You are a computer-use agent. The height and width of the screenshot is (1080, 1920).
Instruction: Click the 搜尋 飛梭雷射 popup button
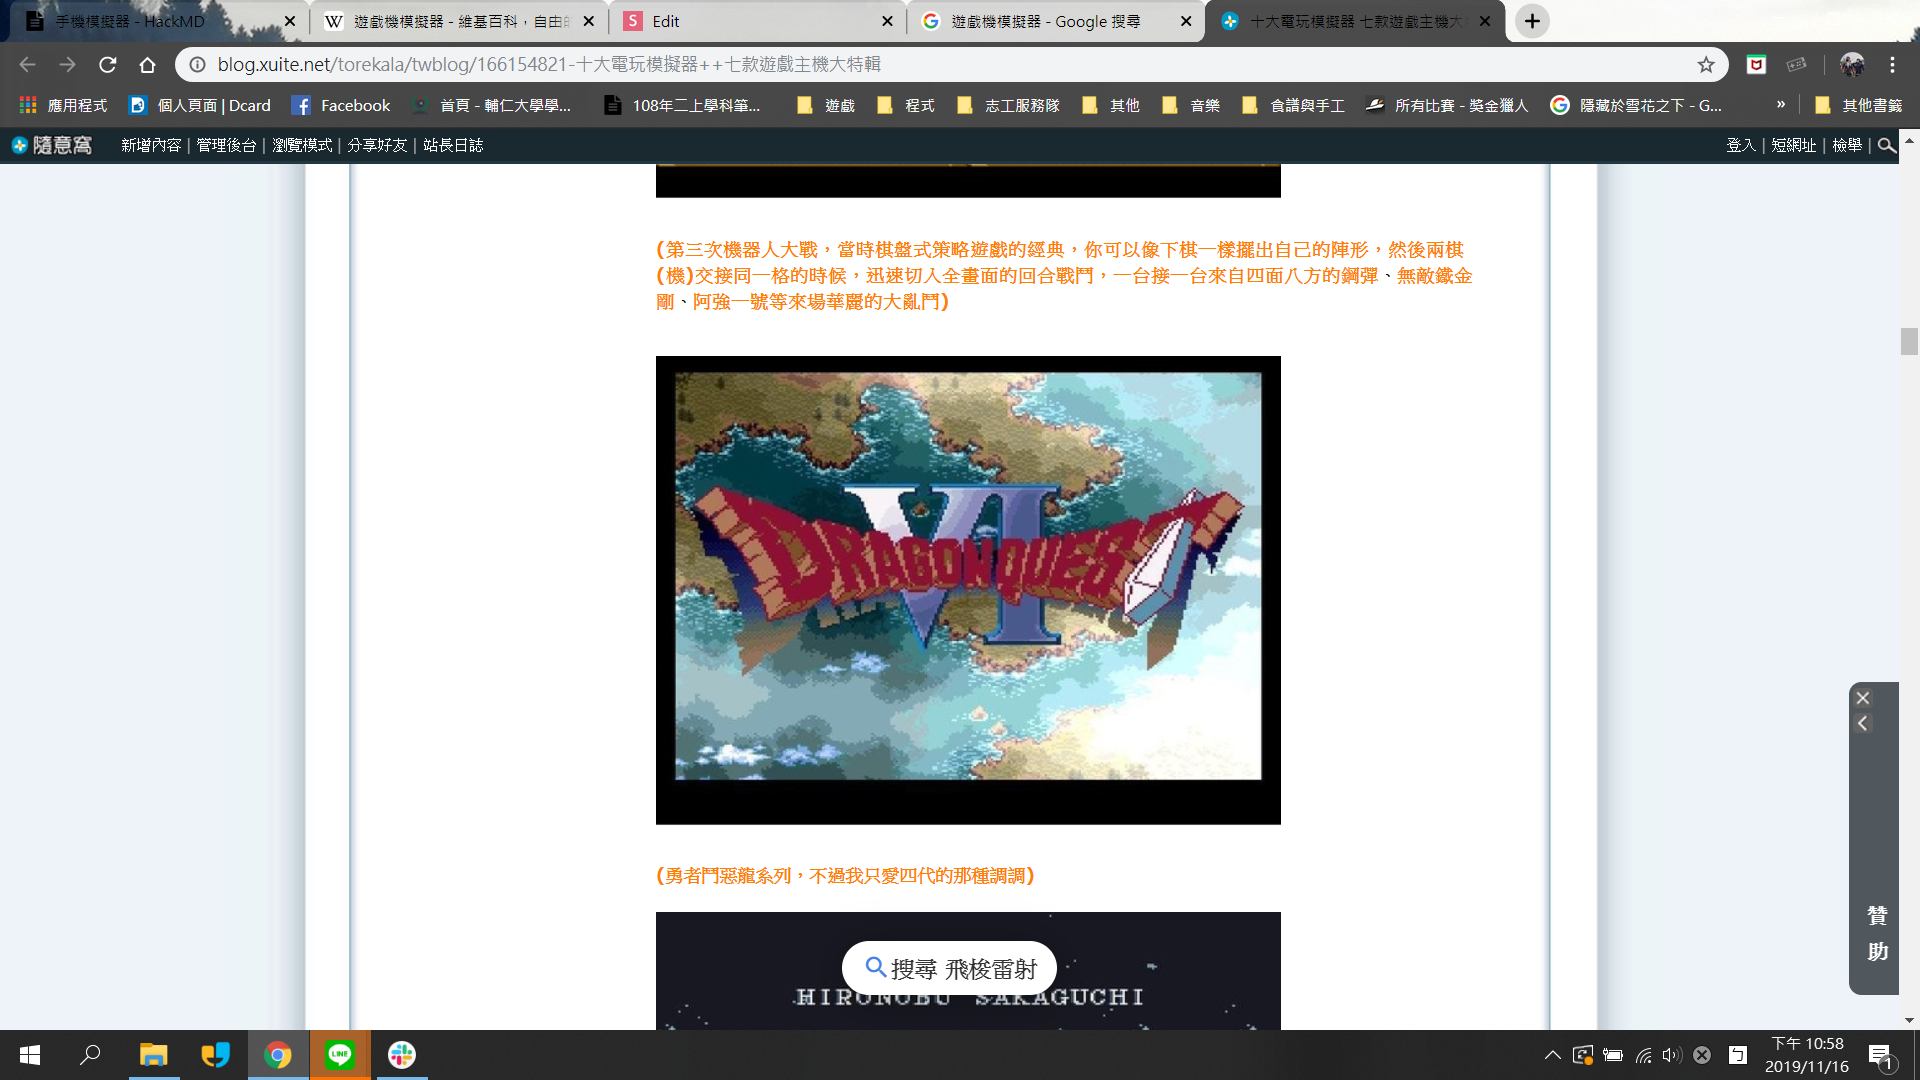[950, 968]
